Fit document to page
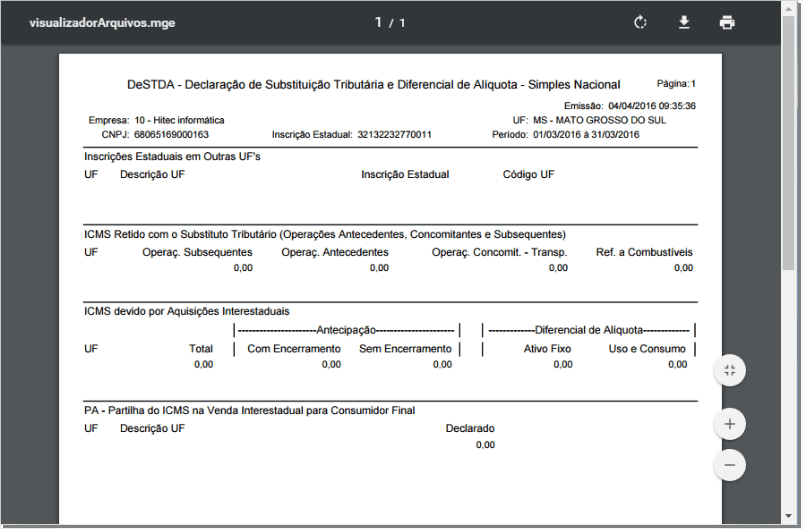Screen dimensions: 803x529 tap(730, 371)
